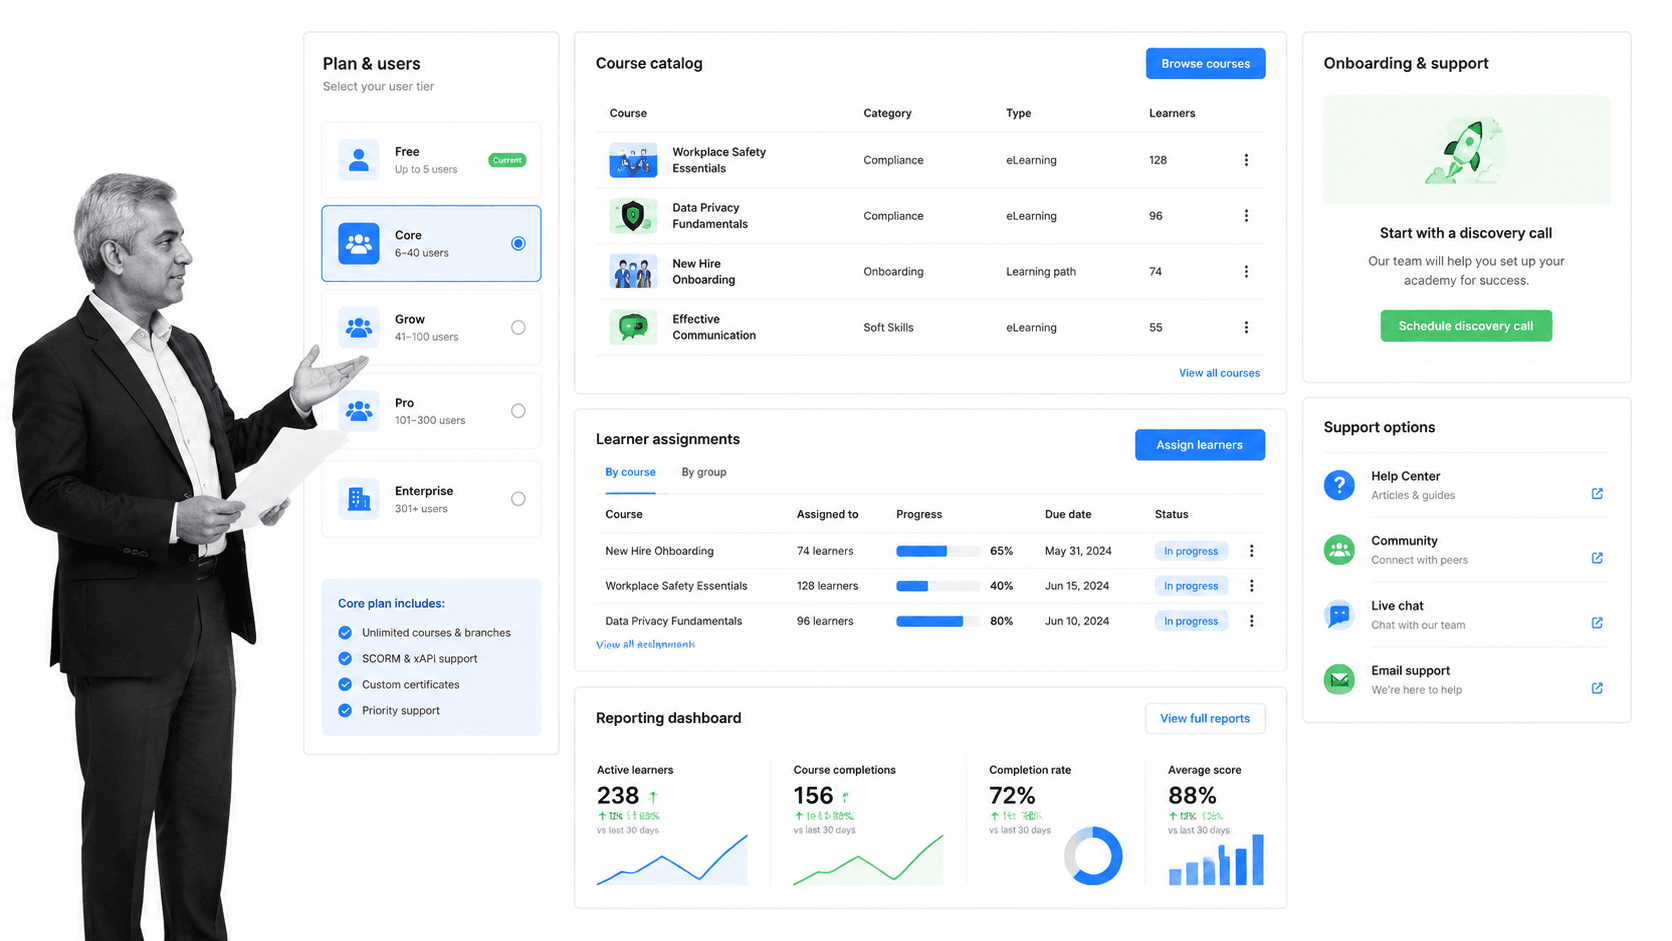Click New Hire Onboarding 65% progress bar

937,551
